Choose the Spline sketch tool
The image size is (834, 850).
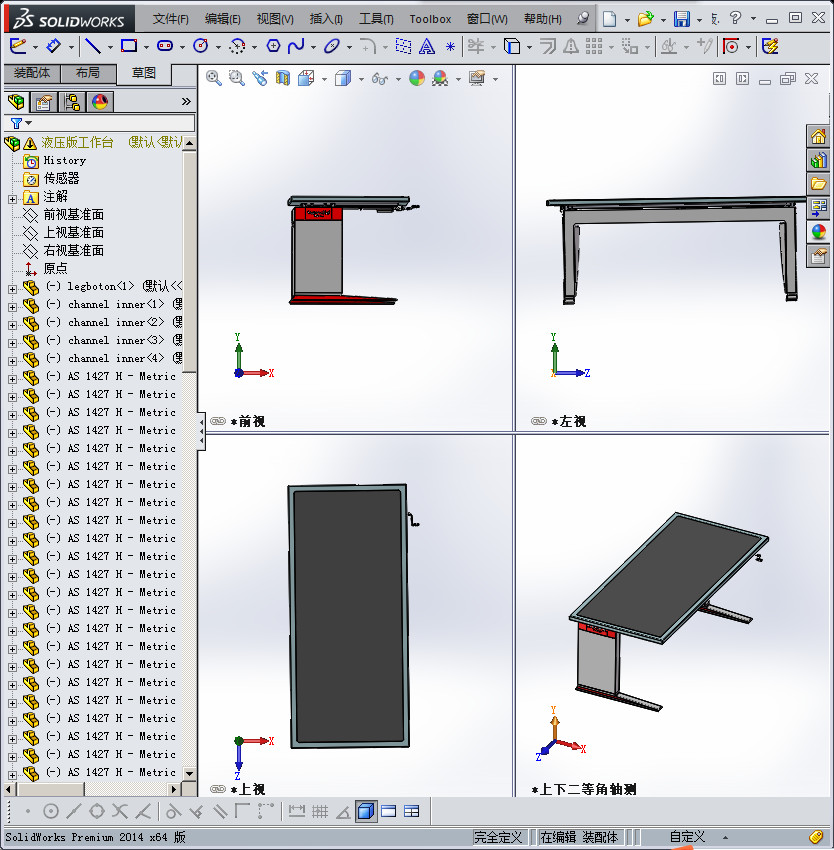296,46
